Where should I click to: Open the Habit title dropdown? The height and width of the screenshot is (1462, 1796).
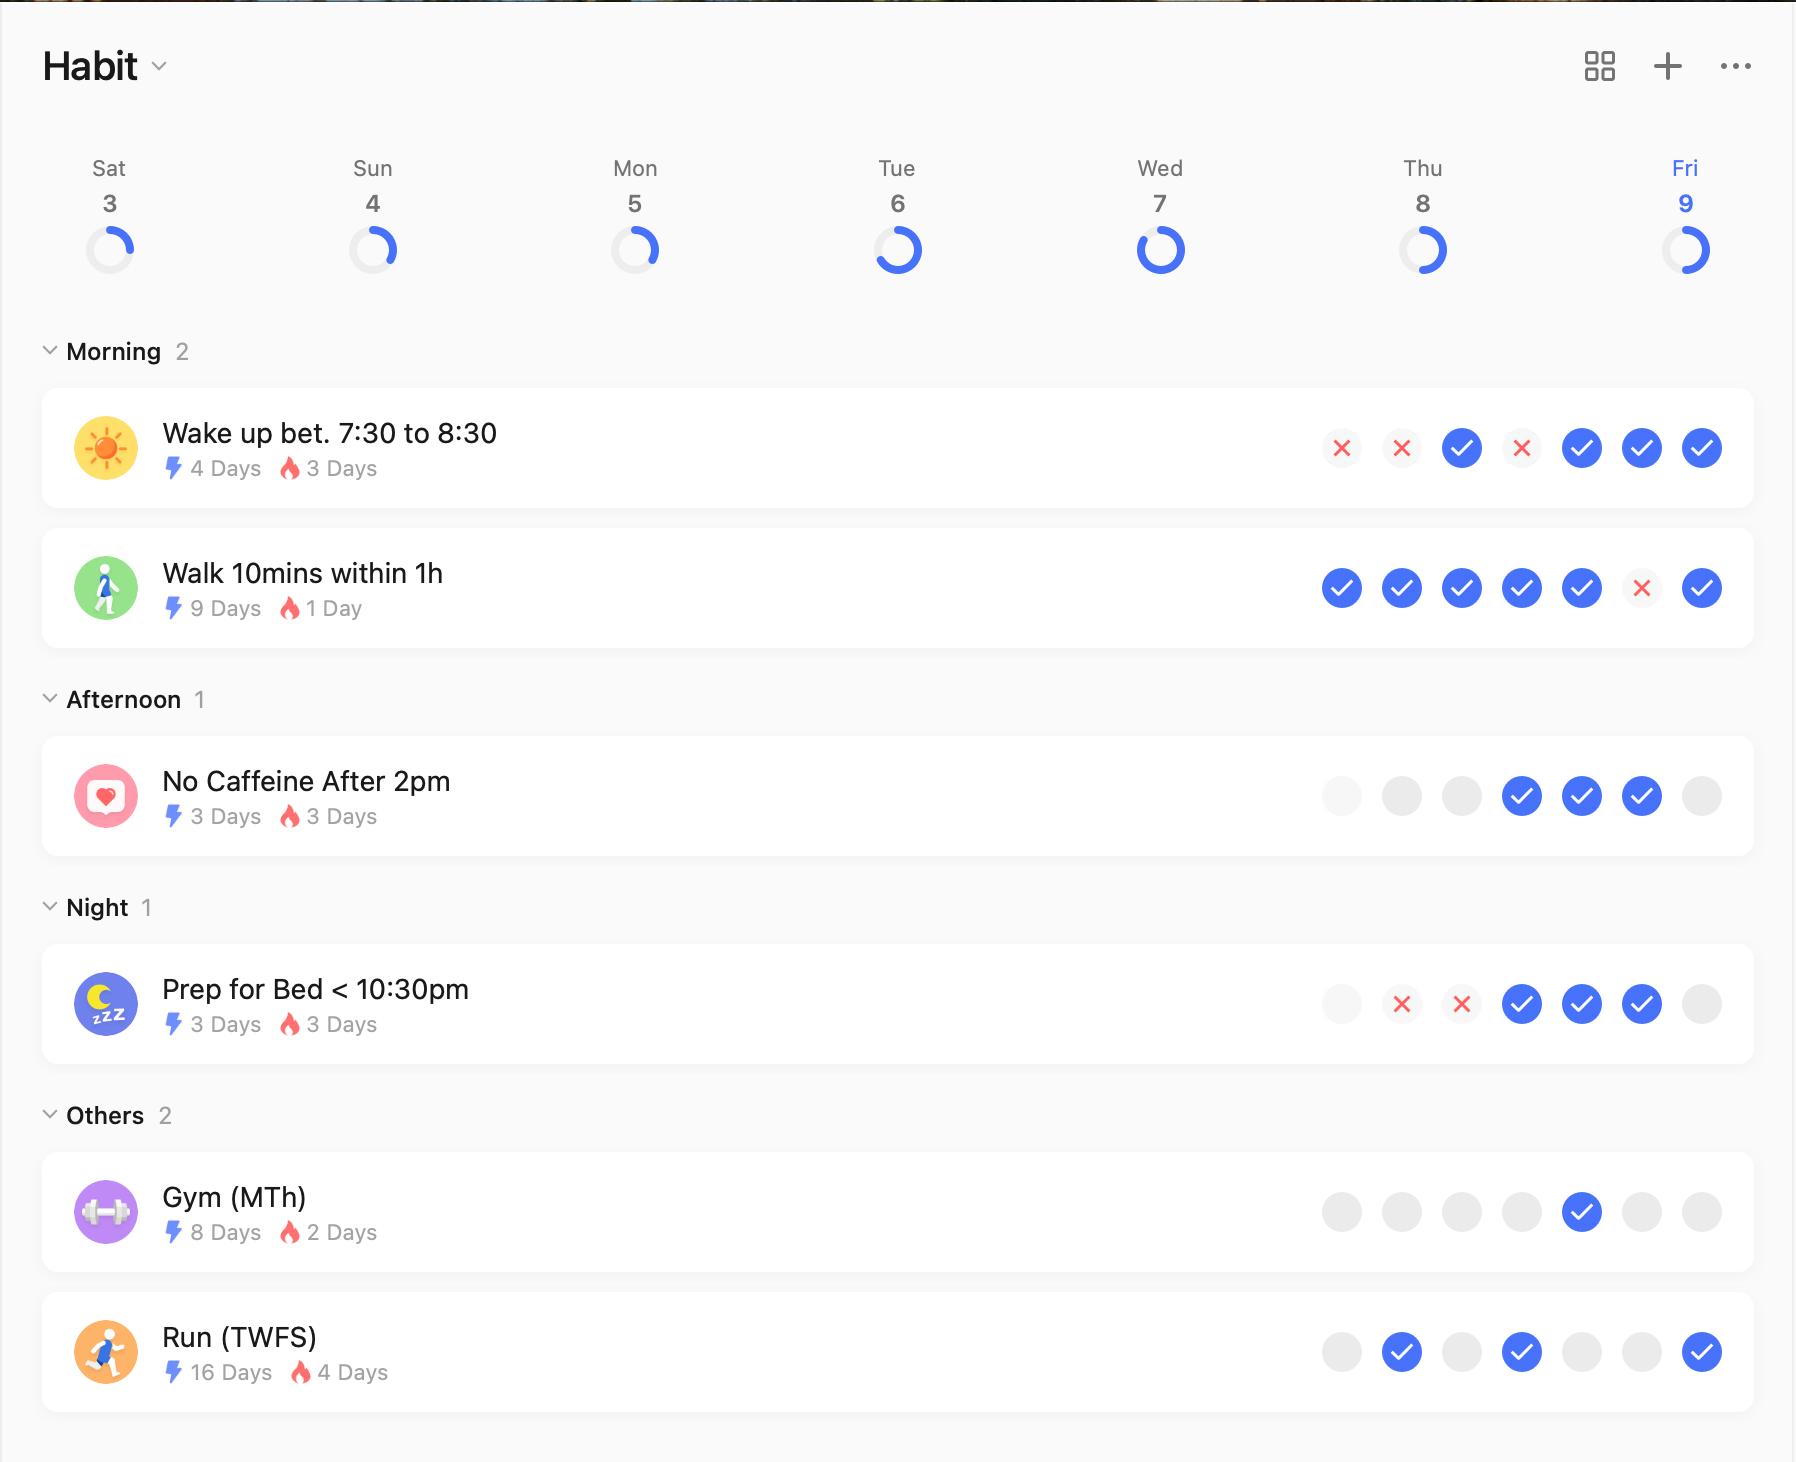[x=159, y=67]
